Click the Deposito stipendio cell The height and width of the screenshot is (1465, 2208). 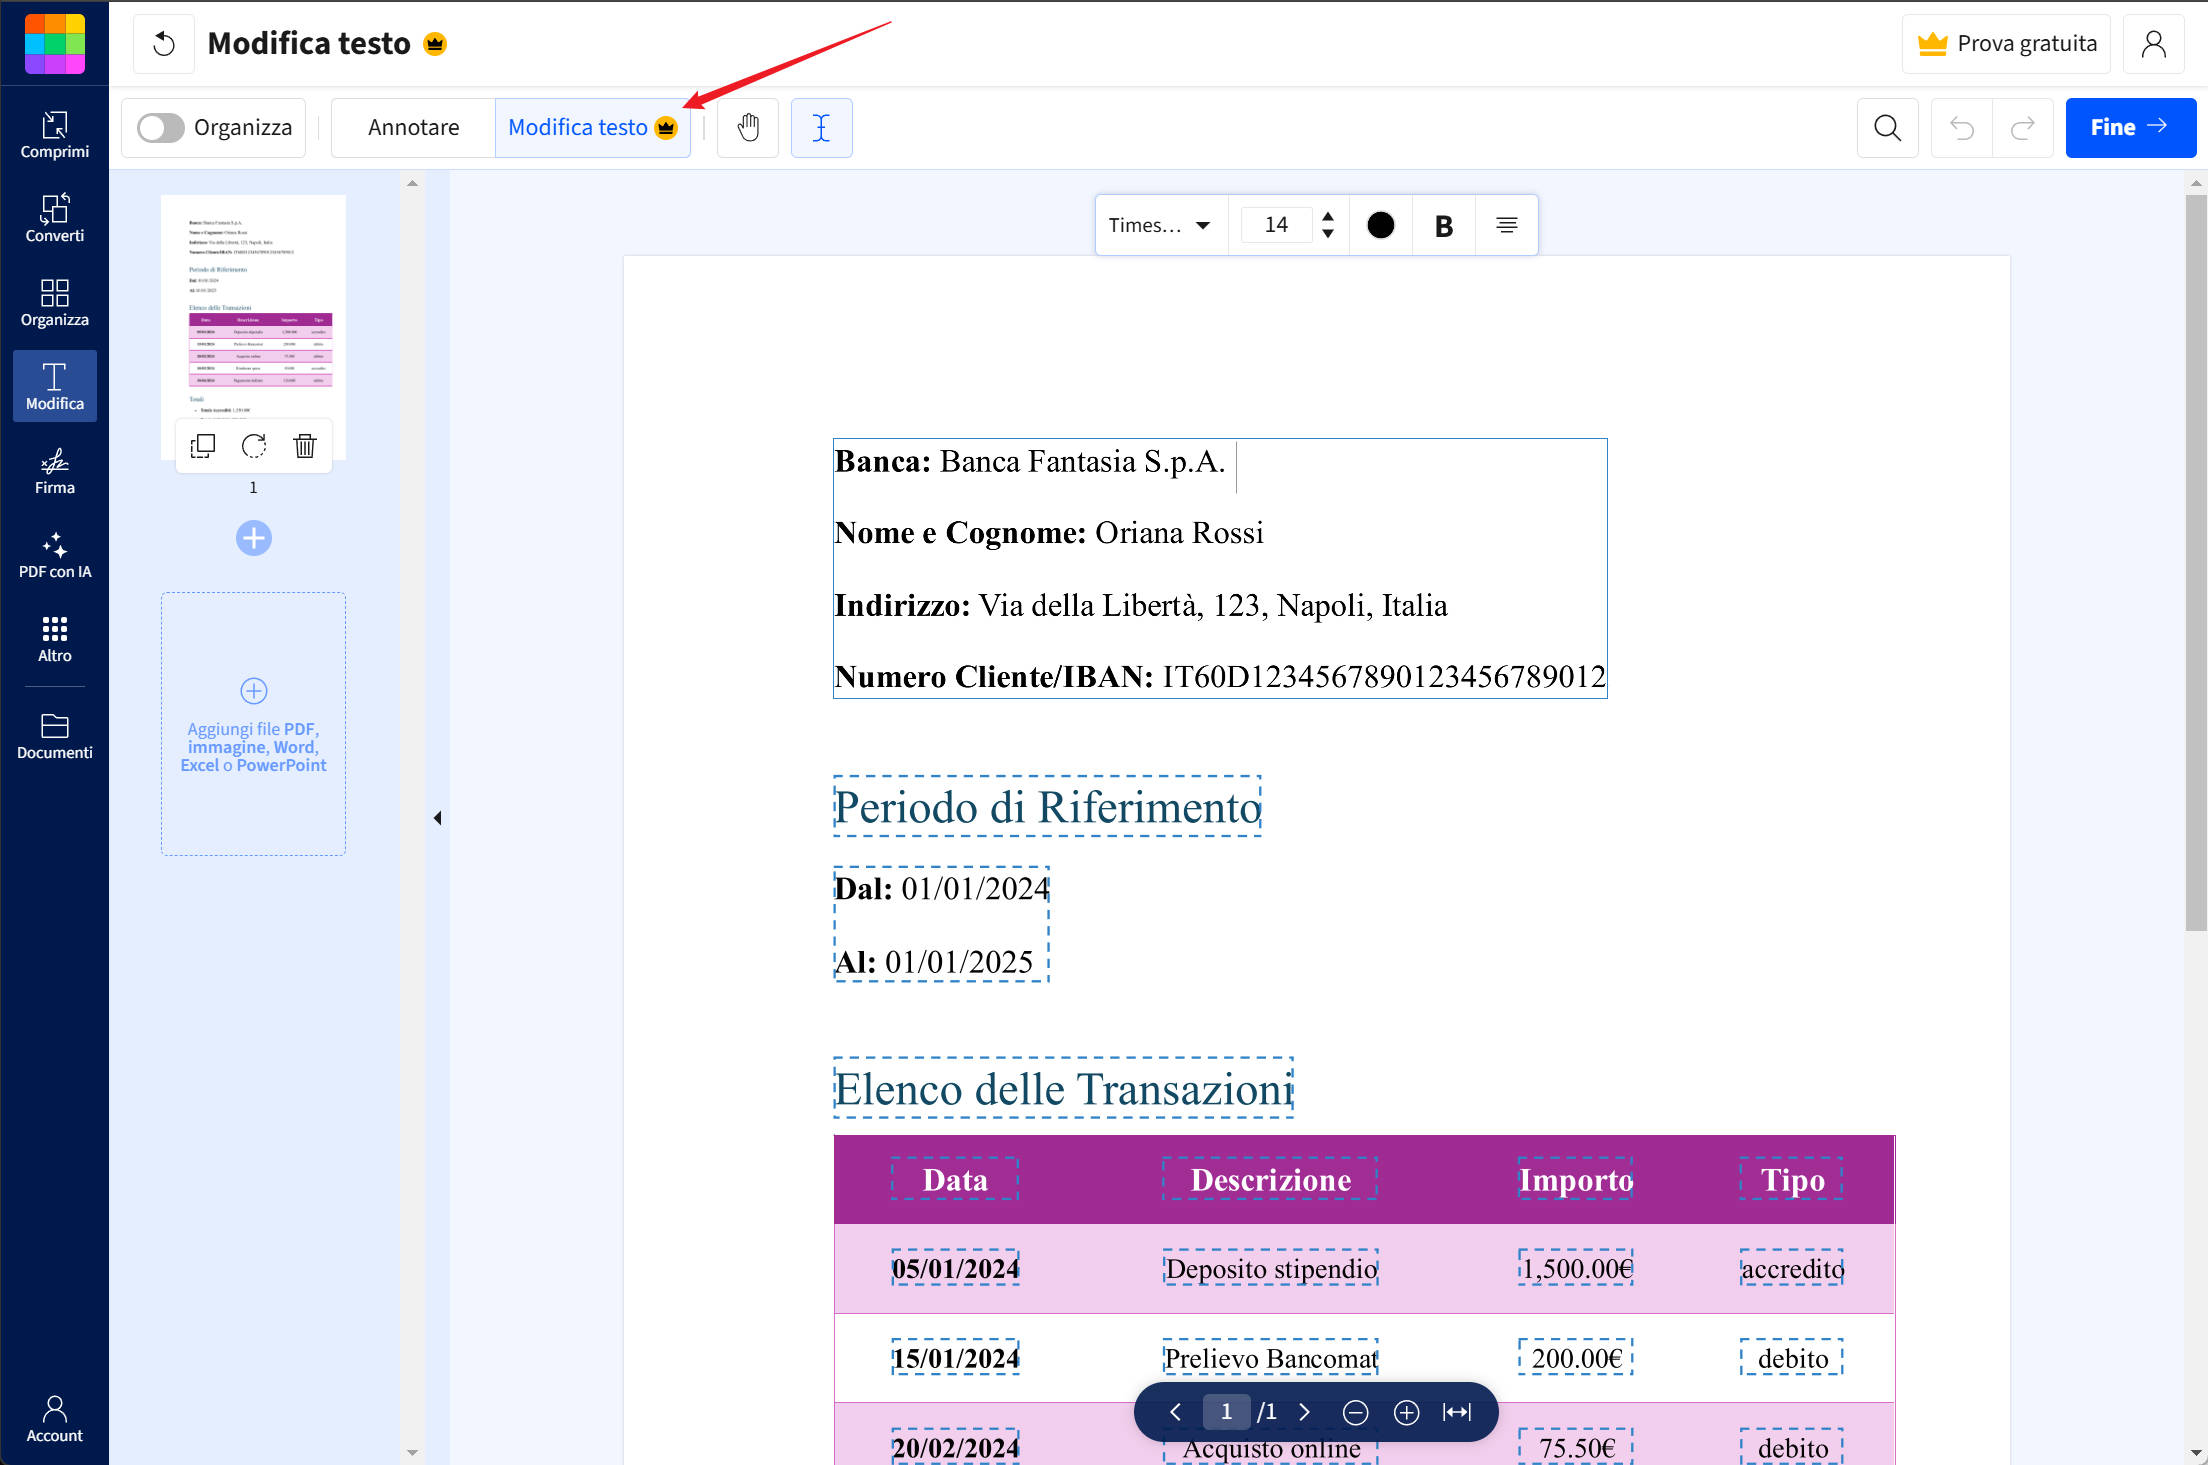click(1270, 1268)
